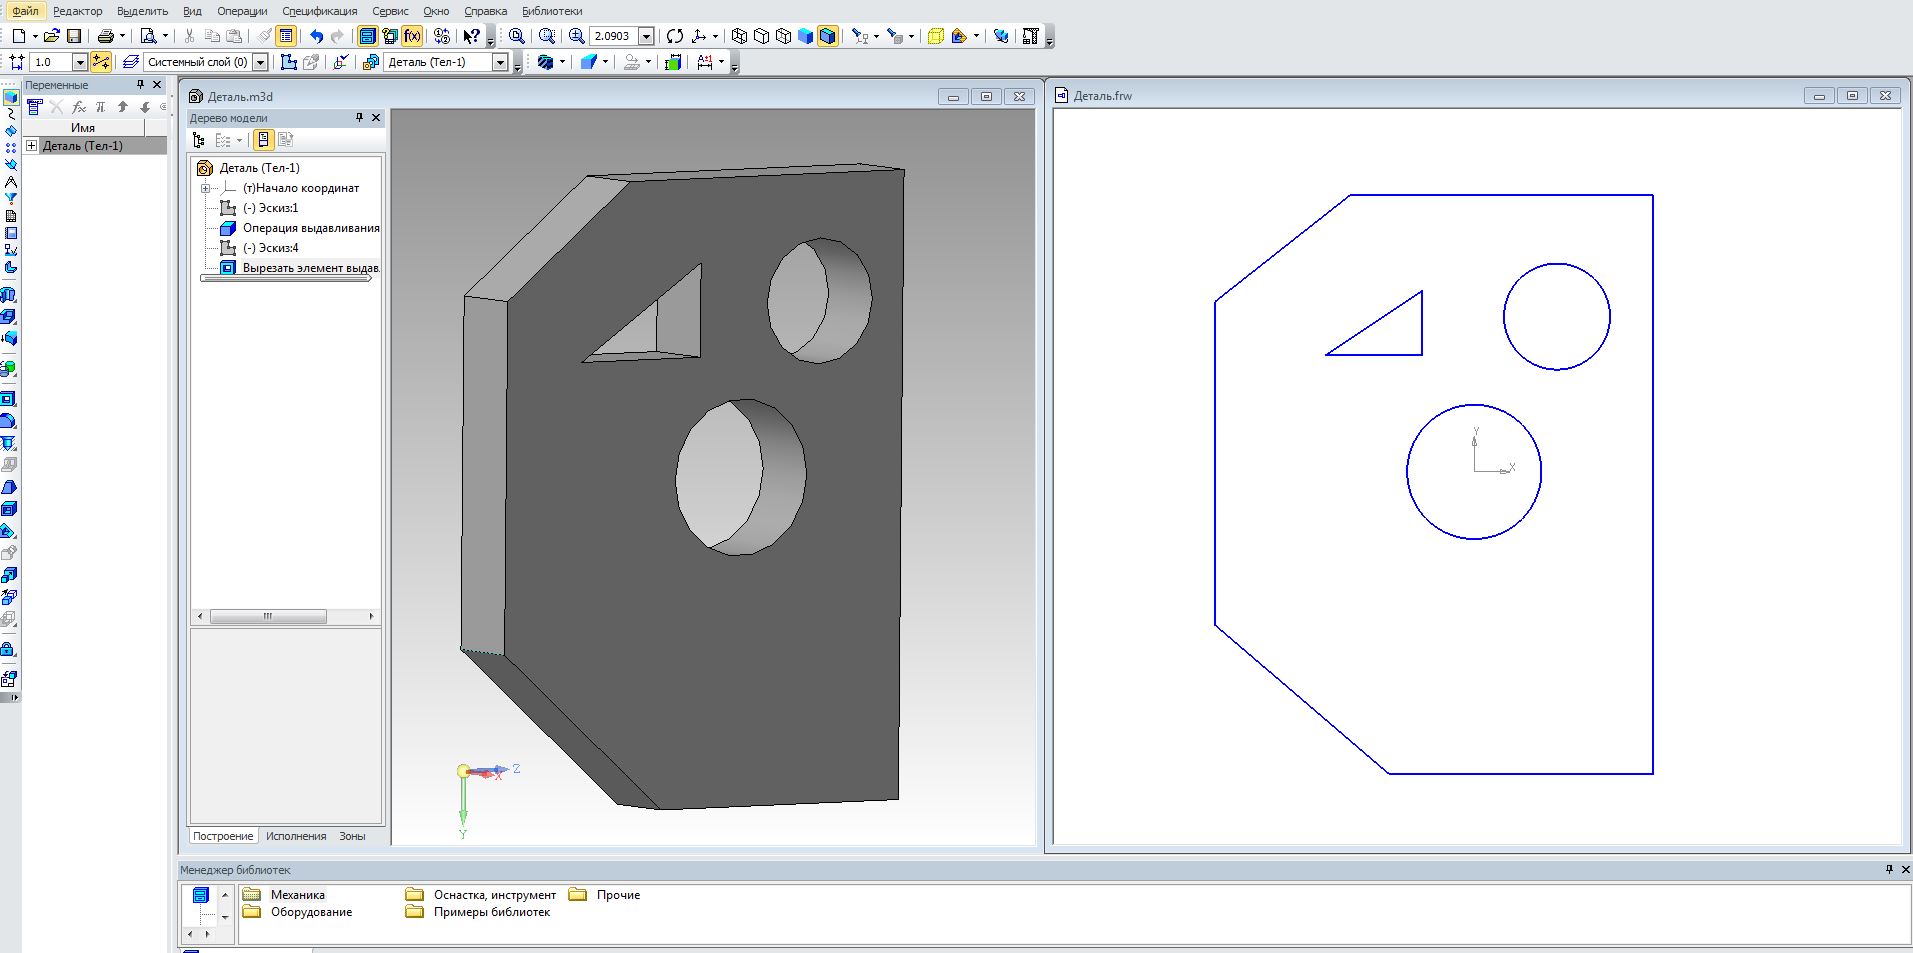
Task: Switch to wireframe display mode
Action: pyautogui.click(x=739, y=36)
